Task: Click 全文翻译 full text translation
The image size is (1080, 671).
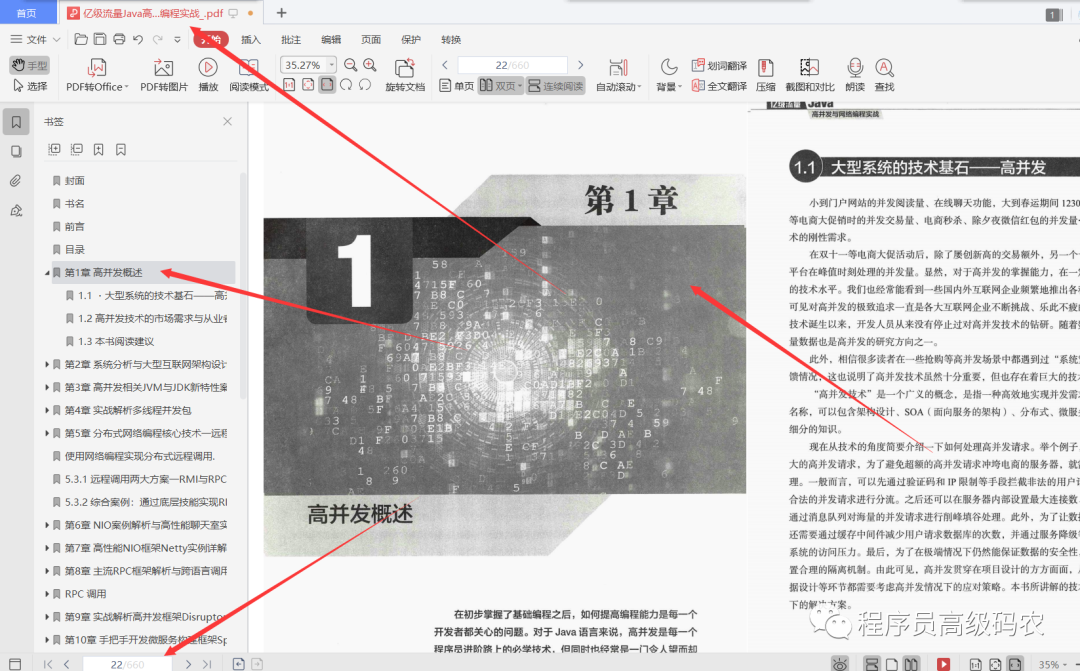Action: point(719,86)
